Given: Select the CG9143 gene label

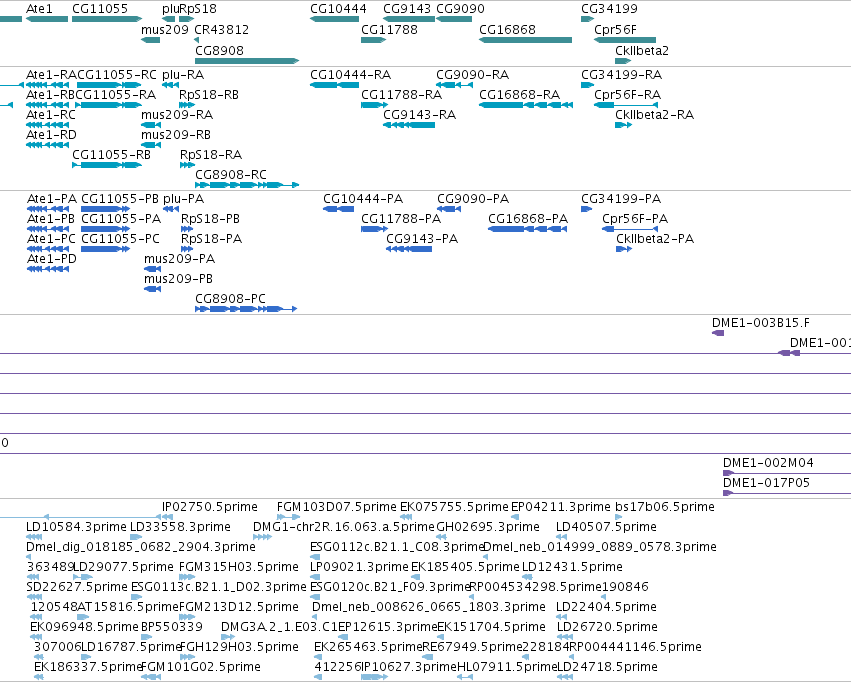Looking at the screenshot, I should tap(407, 9).
